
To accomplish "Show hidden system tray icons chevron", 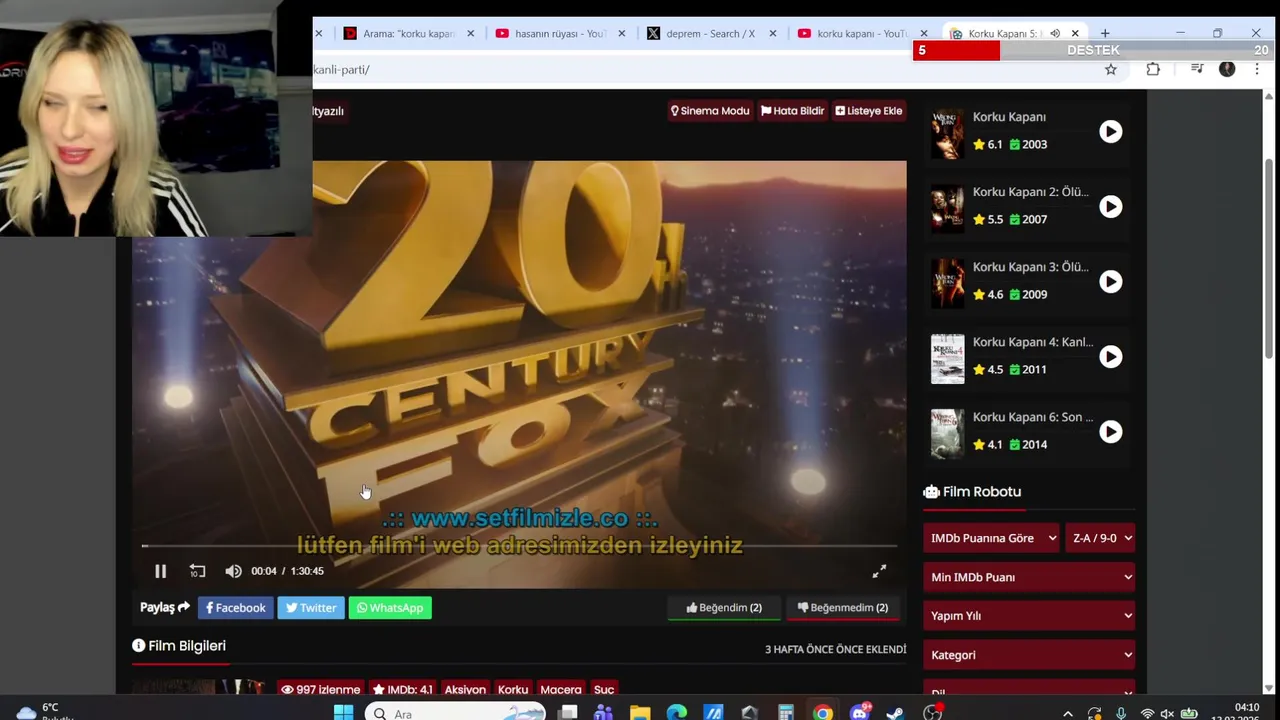I will [x=1068, y=714].
